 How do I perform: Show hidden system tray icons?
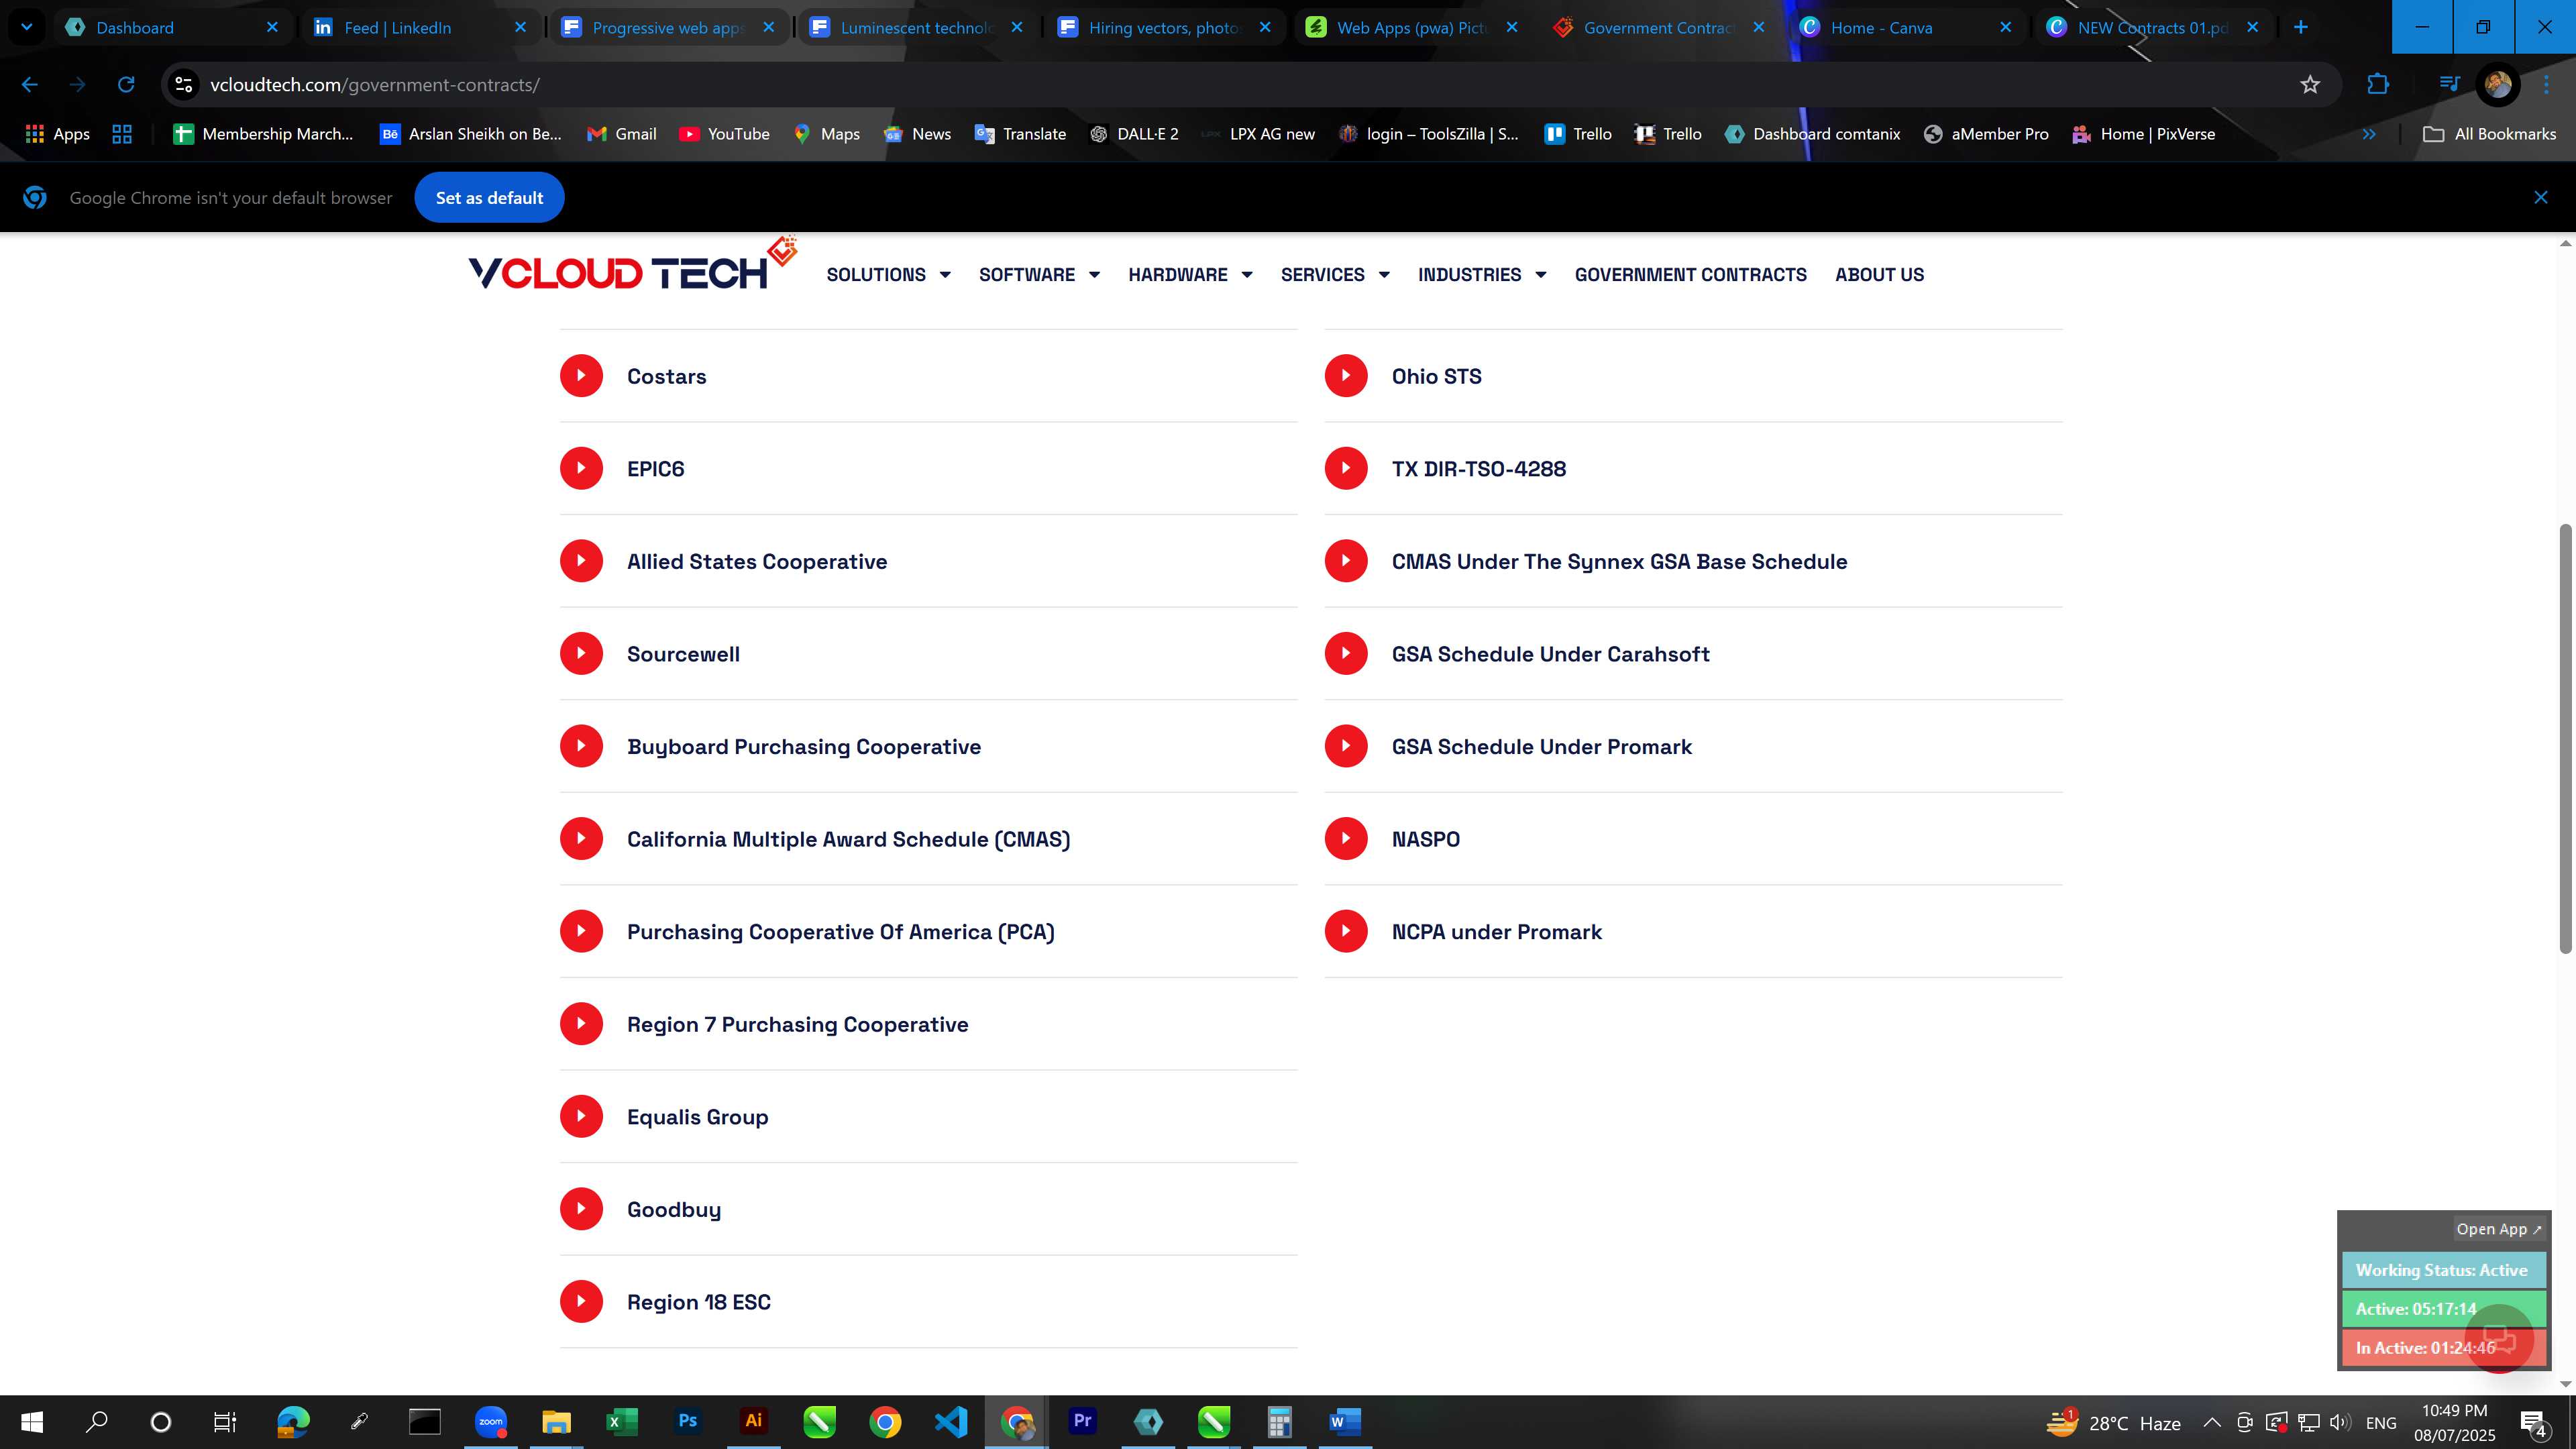point(2212,1422)
